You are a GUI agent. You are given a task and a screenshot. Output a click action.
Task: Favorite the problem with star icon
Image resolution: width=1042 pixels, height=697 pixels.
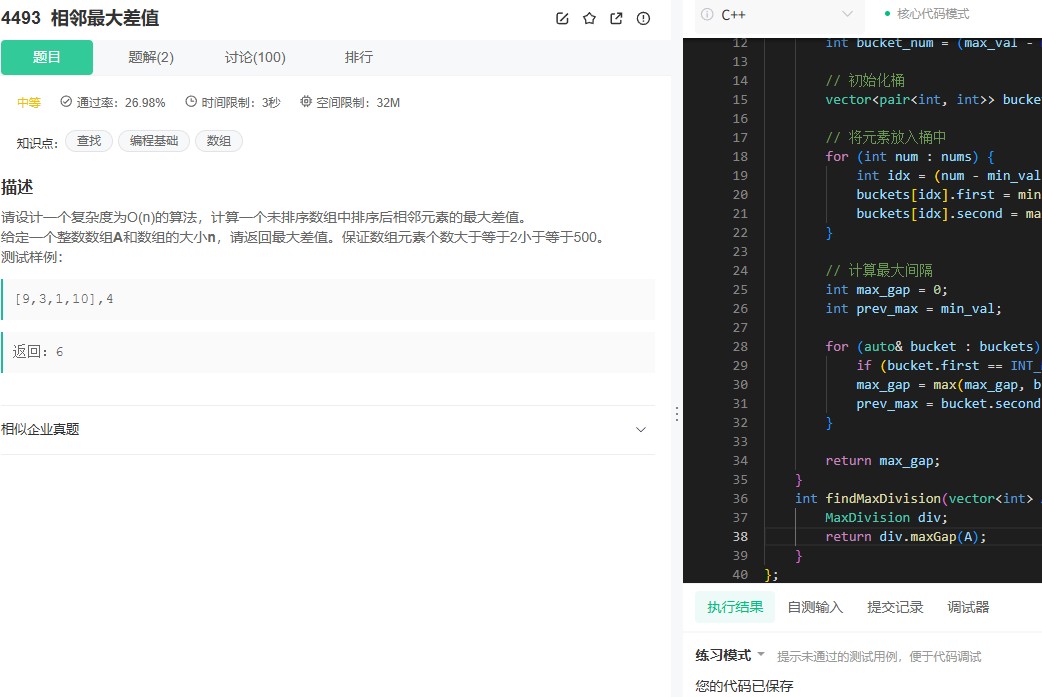(589, 19)
